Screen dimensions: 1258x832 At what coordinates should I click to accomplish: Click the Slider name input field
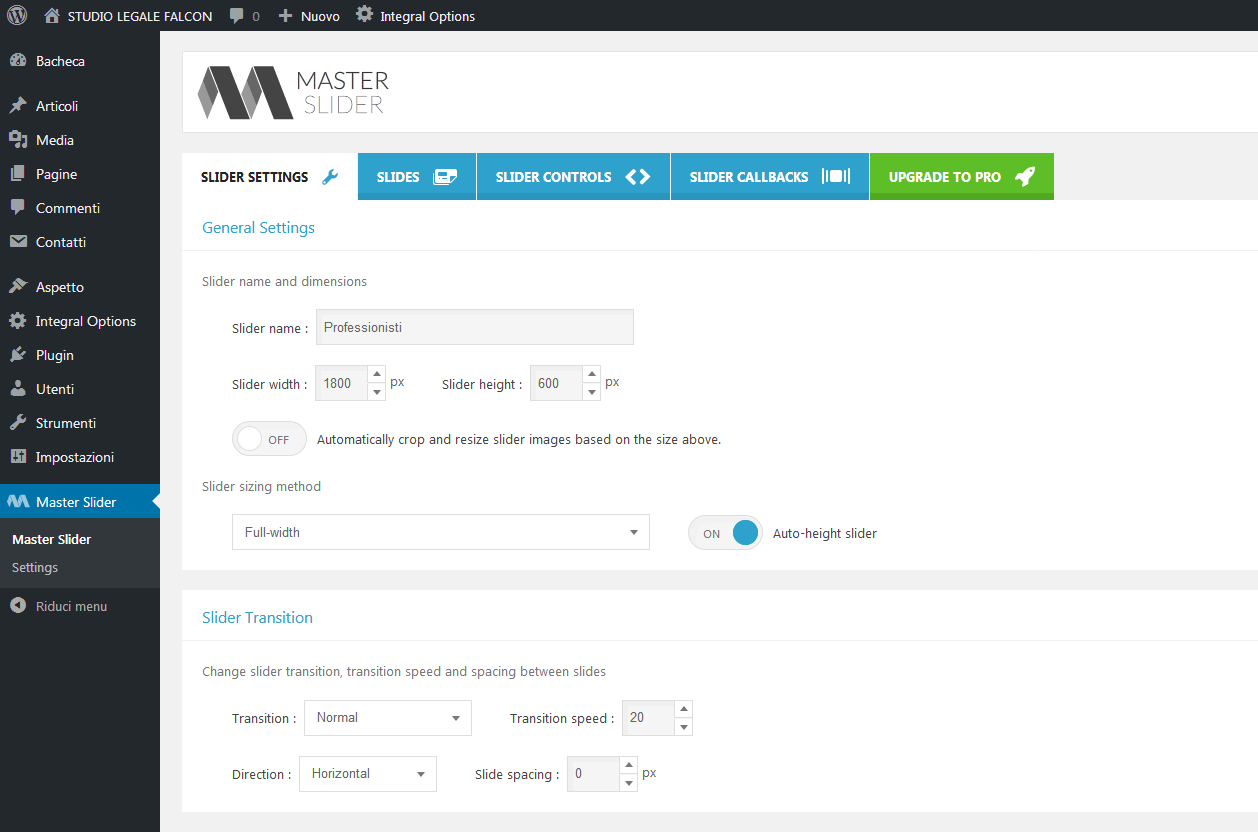click(x=475, y=327)
